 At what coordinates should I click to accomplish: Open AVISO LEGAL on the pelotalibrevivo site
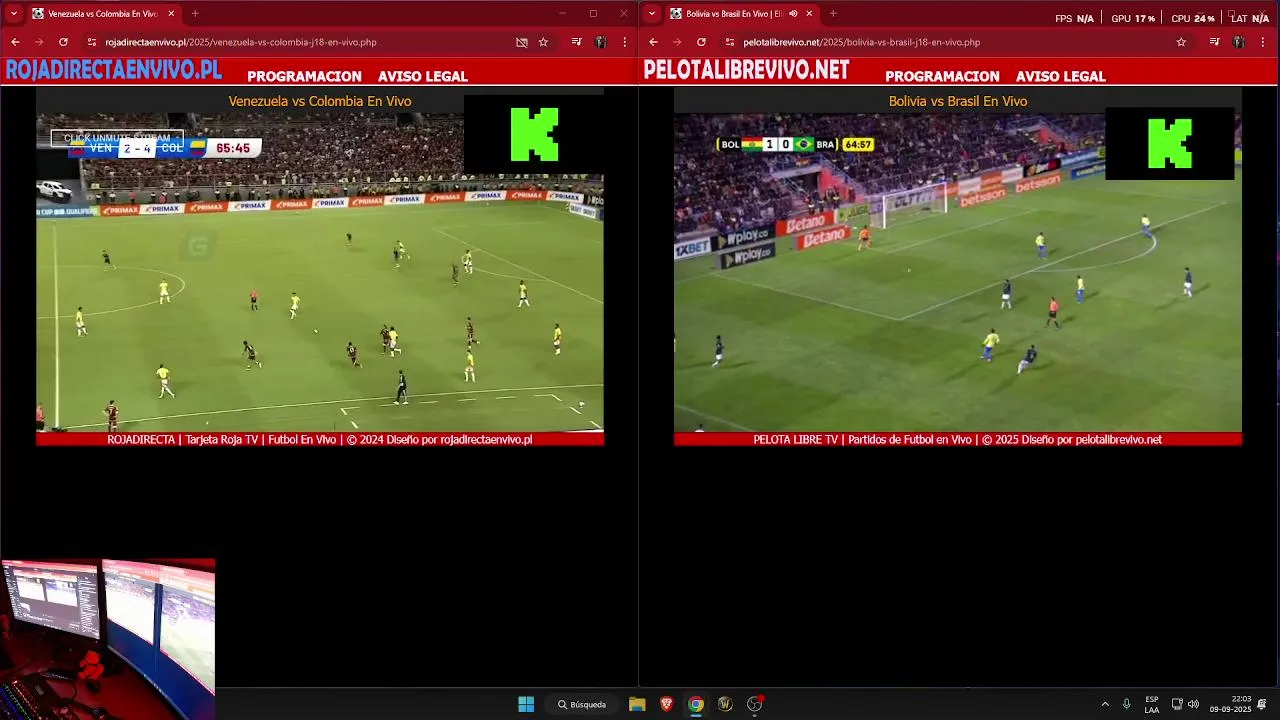1061,76
